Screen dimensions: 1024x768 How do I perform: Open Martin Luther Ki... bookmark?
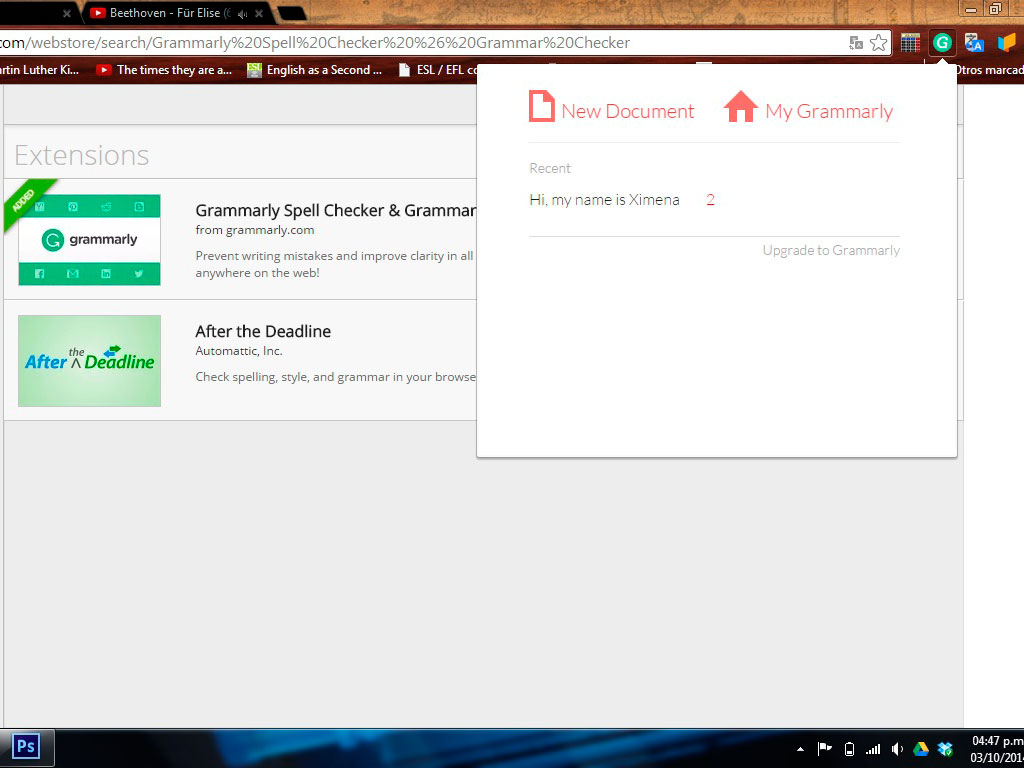(39, 70)
